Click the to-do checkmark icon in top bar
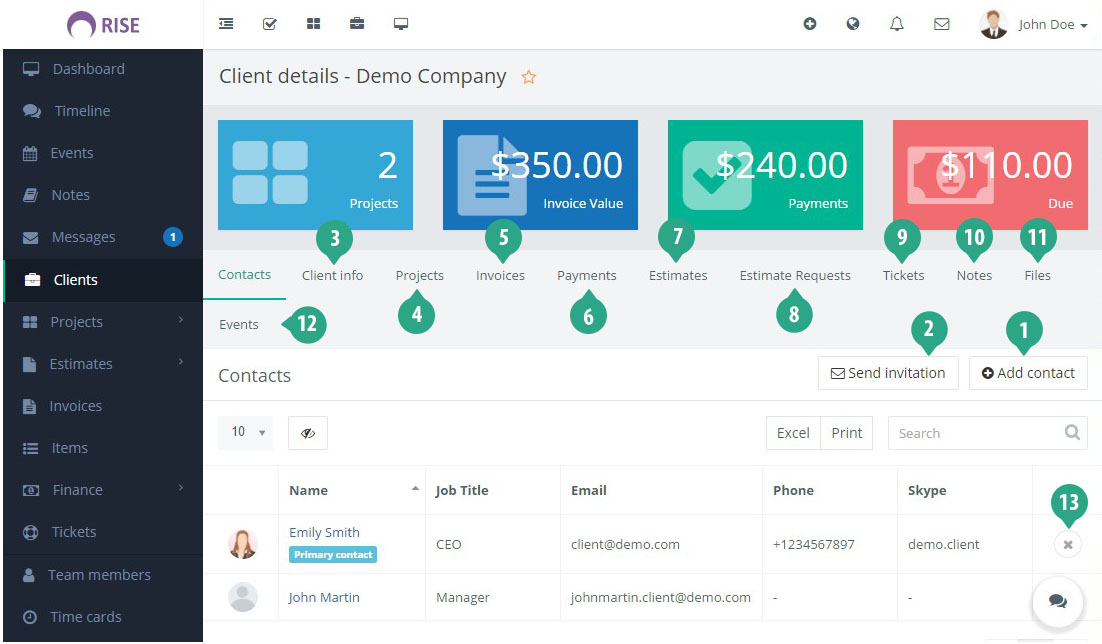Screen dimensions: 1102x644 (x=269, y=23)
